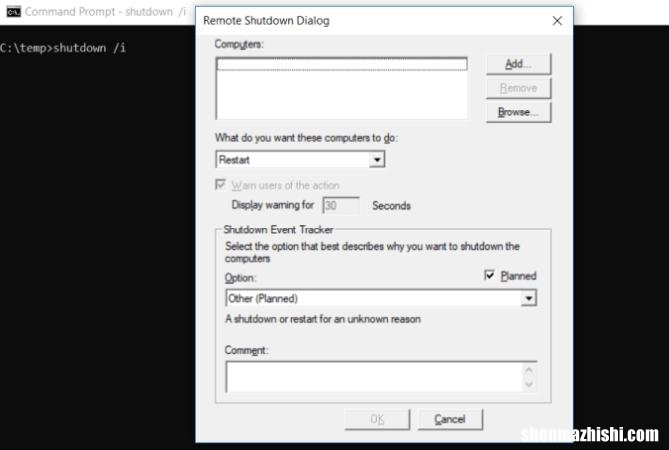Screen dimensions: 669x450
Task: Click inside the Computers list box
Action: click(341, 88)
